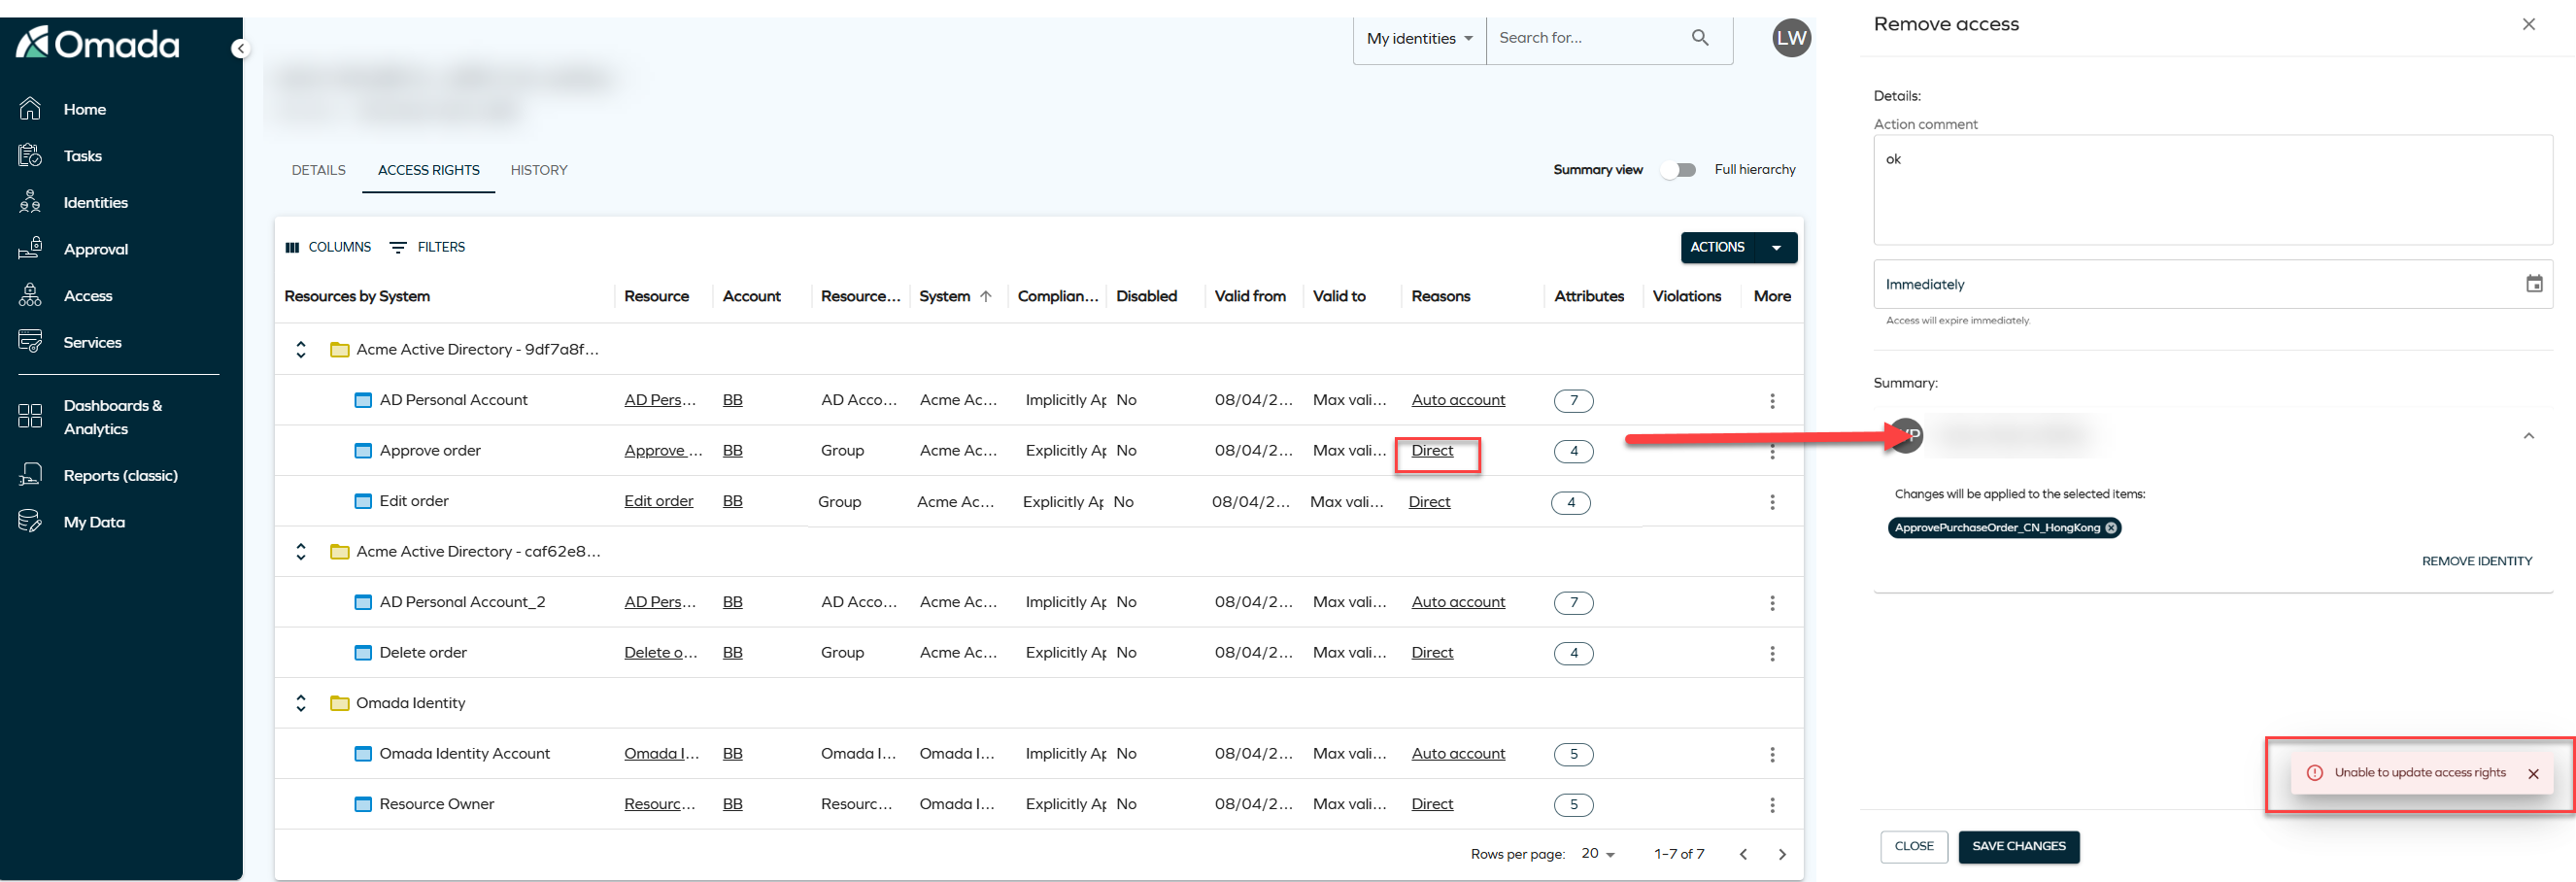Open Home in the sidebar
The width and height of the screenshot is (2576, 882).
(x=84, y=109)
